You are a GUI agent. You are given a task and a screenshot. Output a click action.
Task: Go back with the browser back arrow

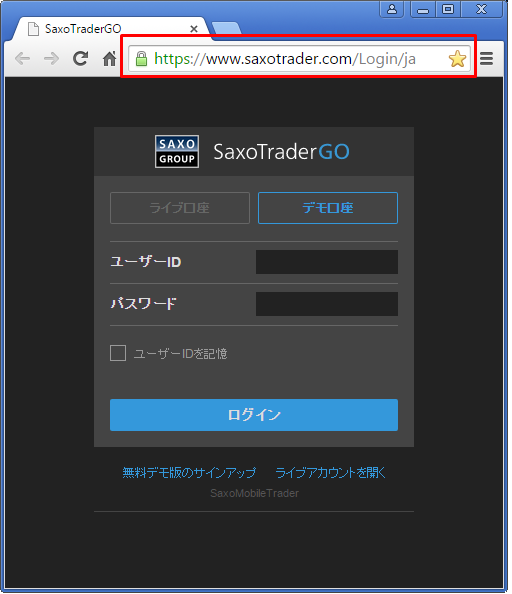click(22, 59)
